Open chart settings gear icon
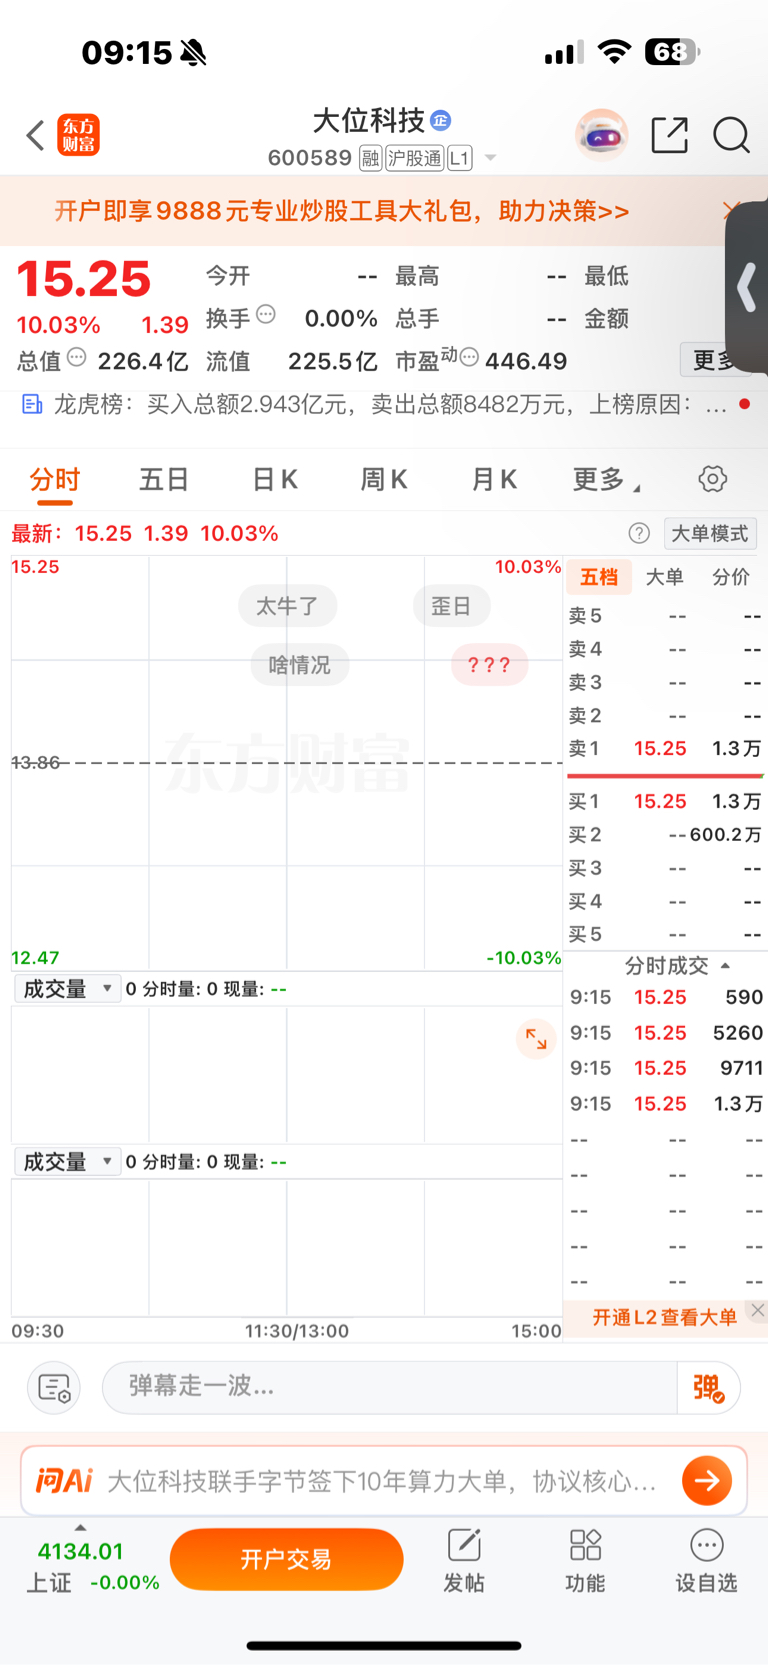 pos(713,479)
